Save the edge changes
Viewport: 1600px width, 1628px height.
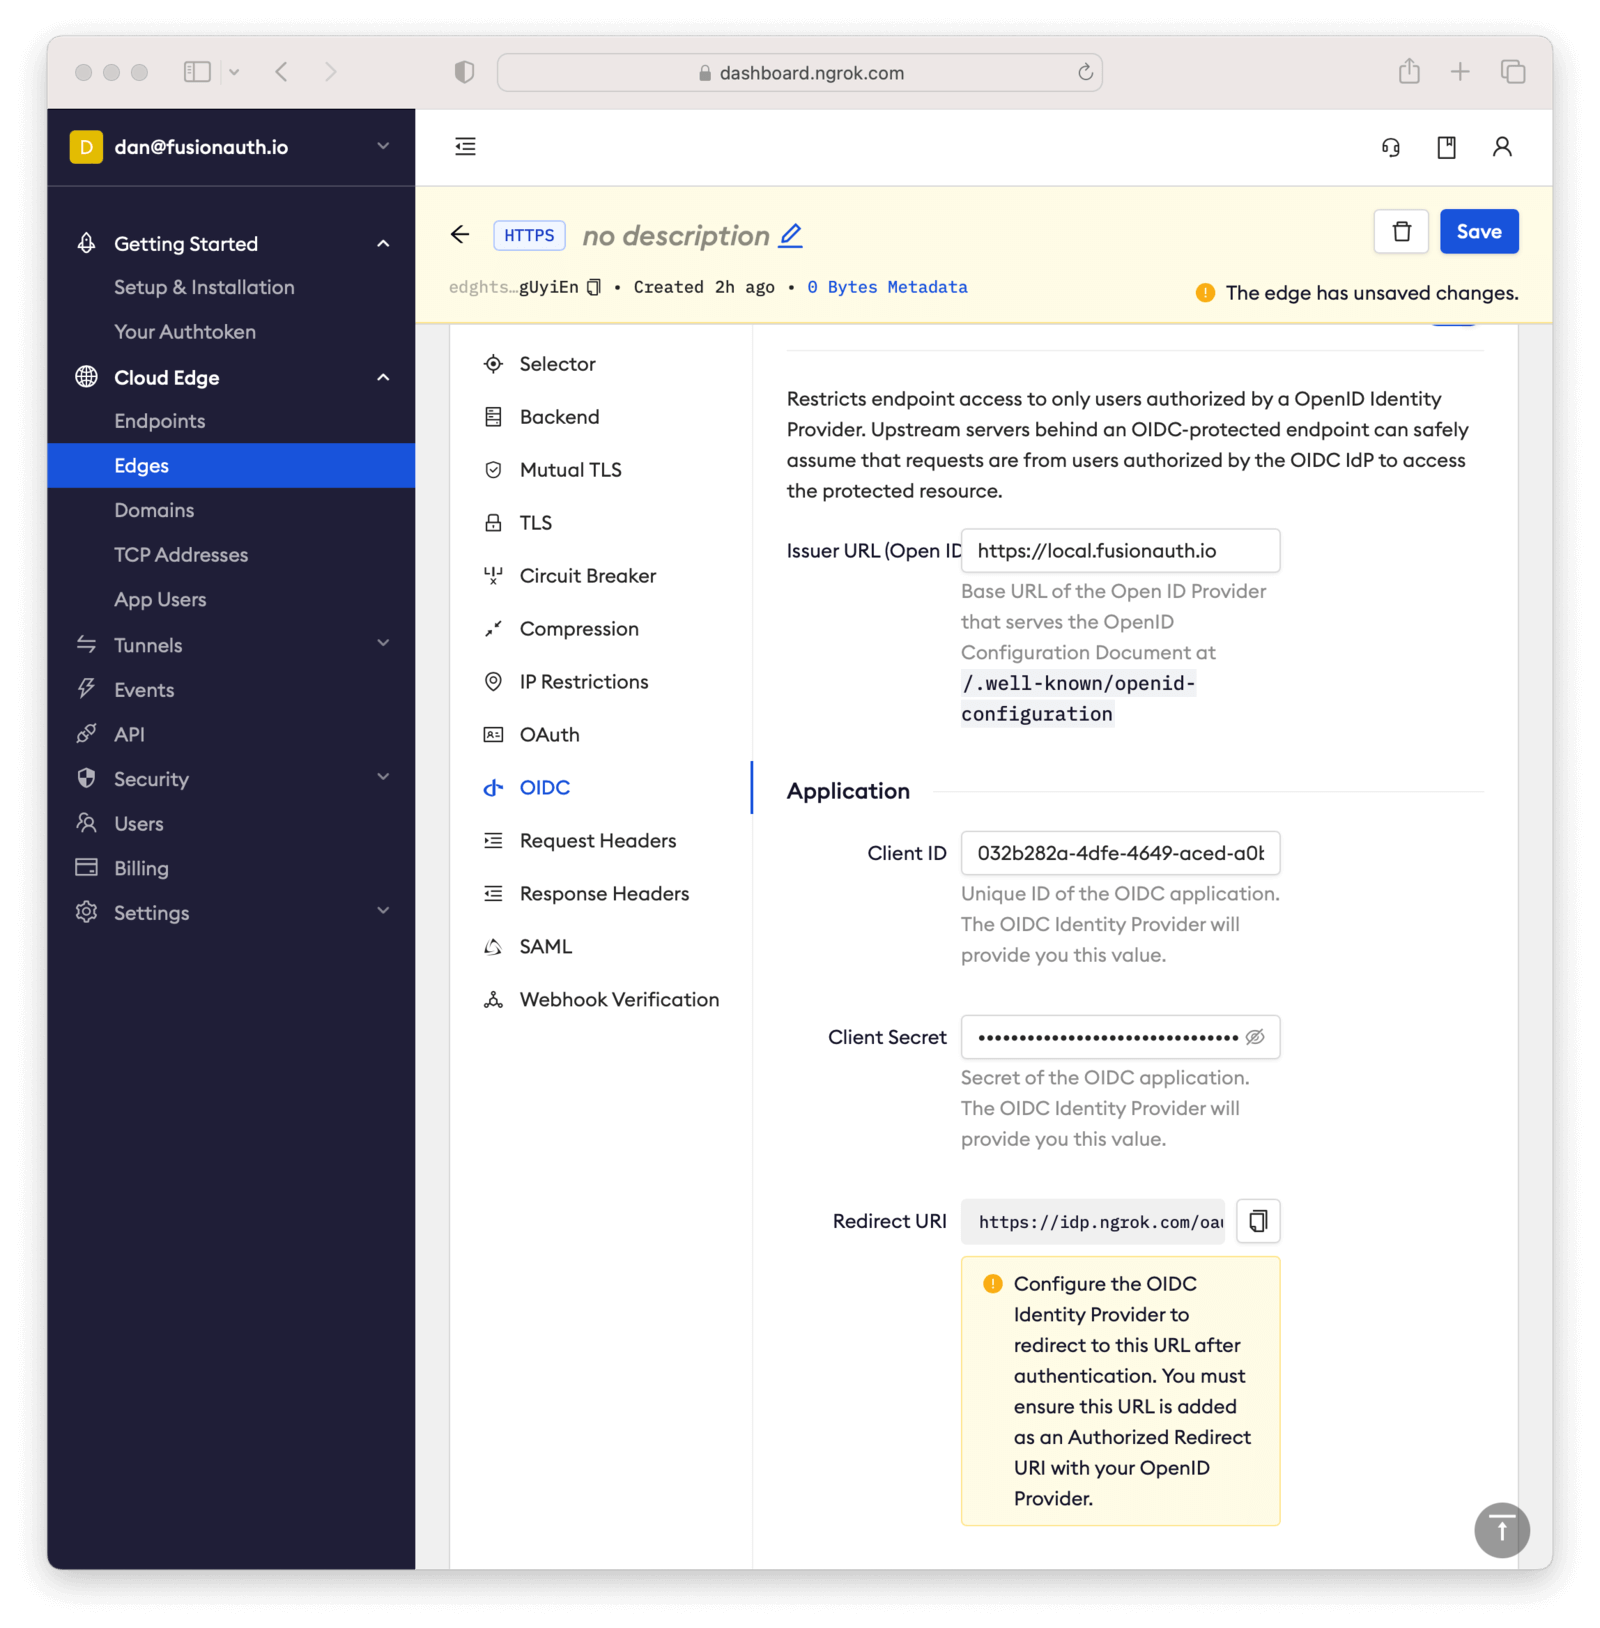(1479, 232)
